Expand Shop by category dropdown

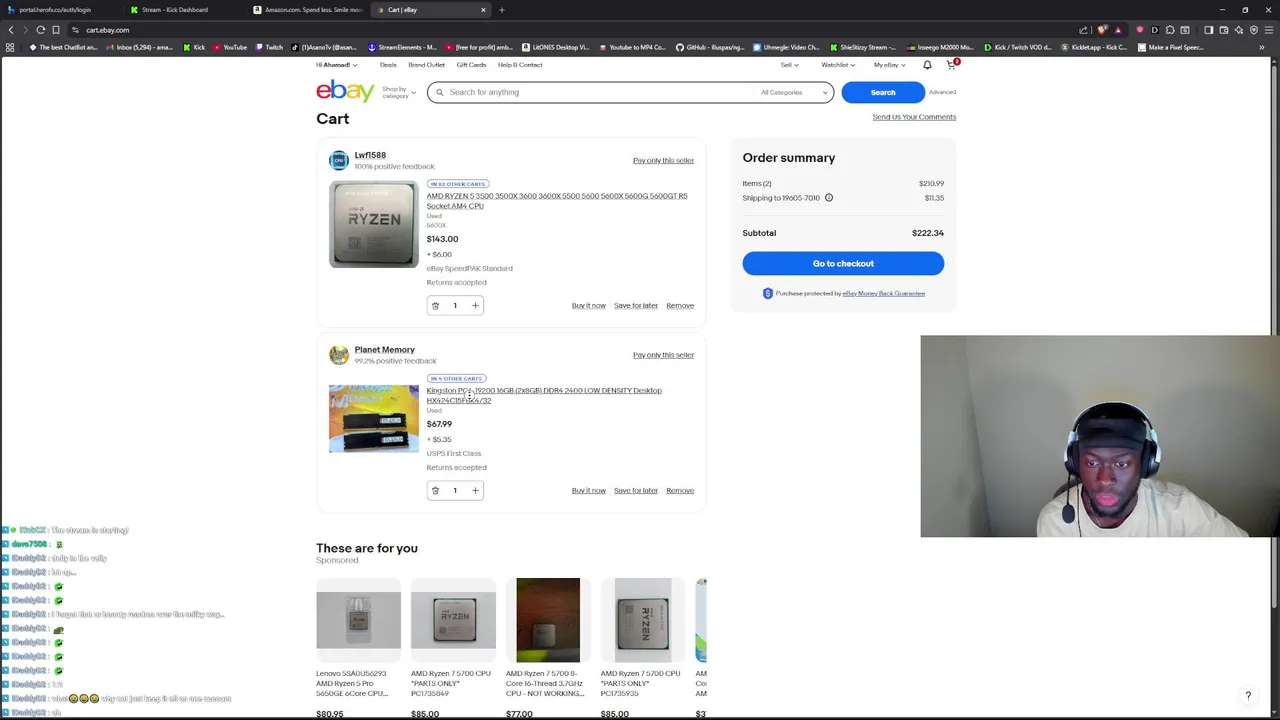[398, 92]
